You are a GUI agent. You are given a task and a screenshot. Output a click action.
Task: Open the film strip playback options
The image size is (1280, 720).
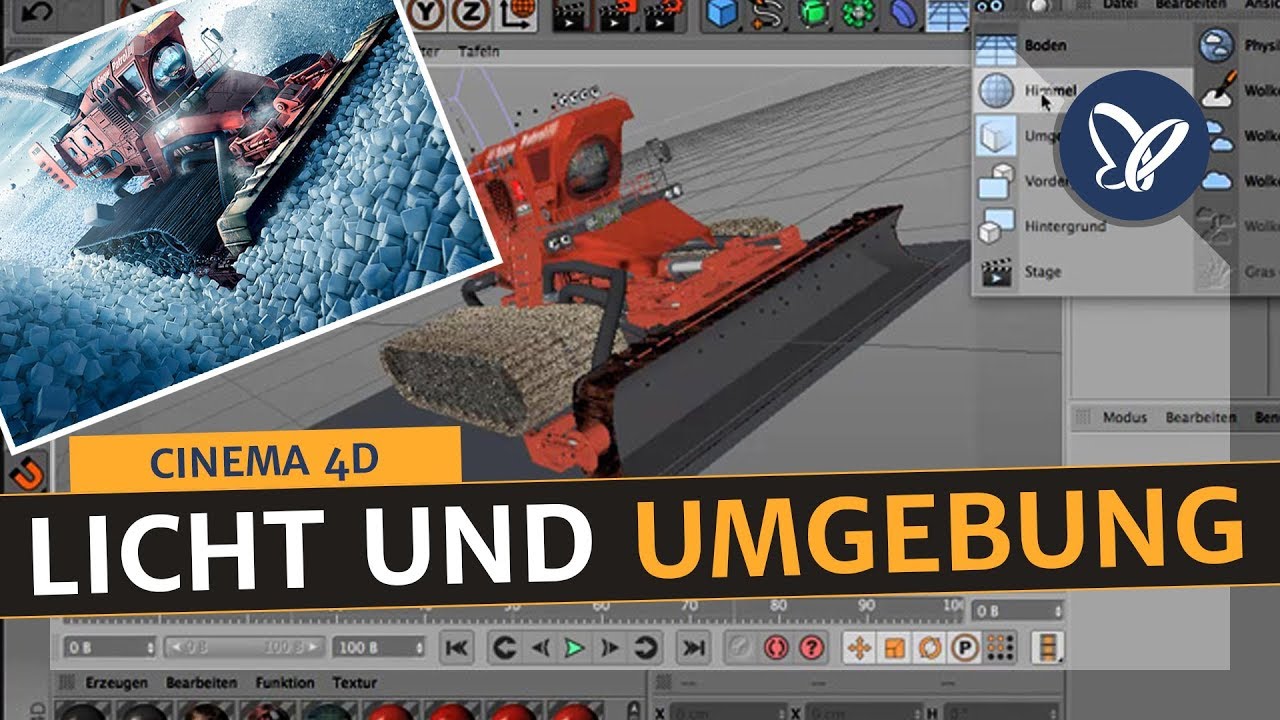(1048, 648)
